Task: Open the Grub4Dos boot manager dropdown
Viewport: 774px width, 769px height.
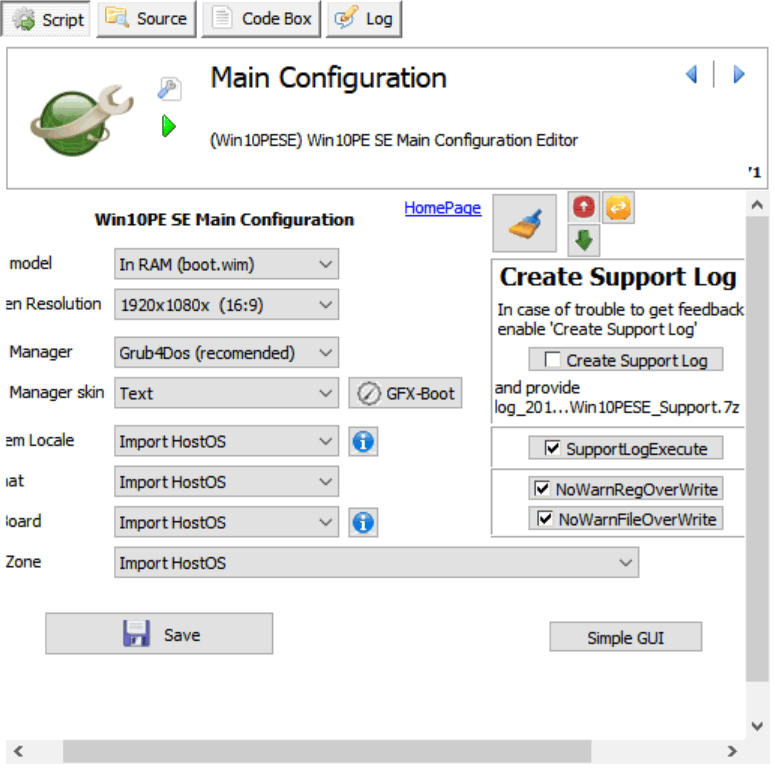Action: pyautogui.click(x=227, y=353)
